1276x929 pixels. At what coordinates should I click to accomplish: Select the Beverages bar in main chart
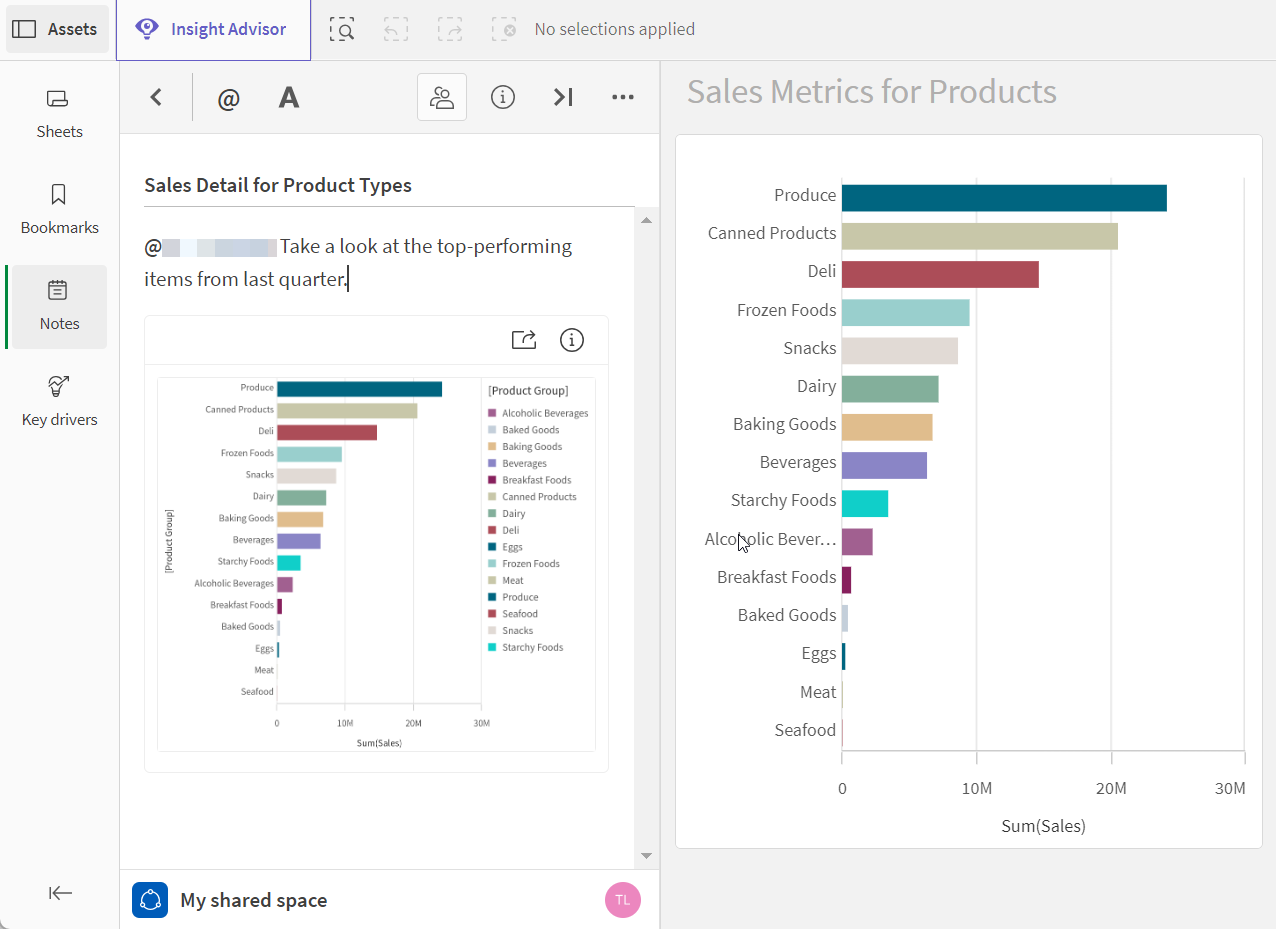point(884,465)
